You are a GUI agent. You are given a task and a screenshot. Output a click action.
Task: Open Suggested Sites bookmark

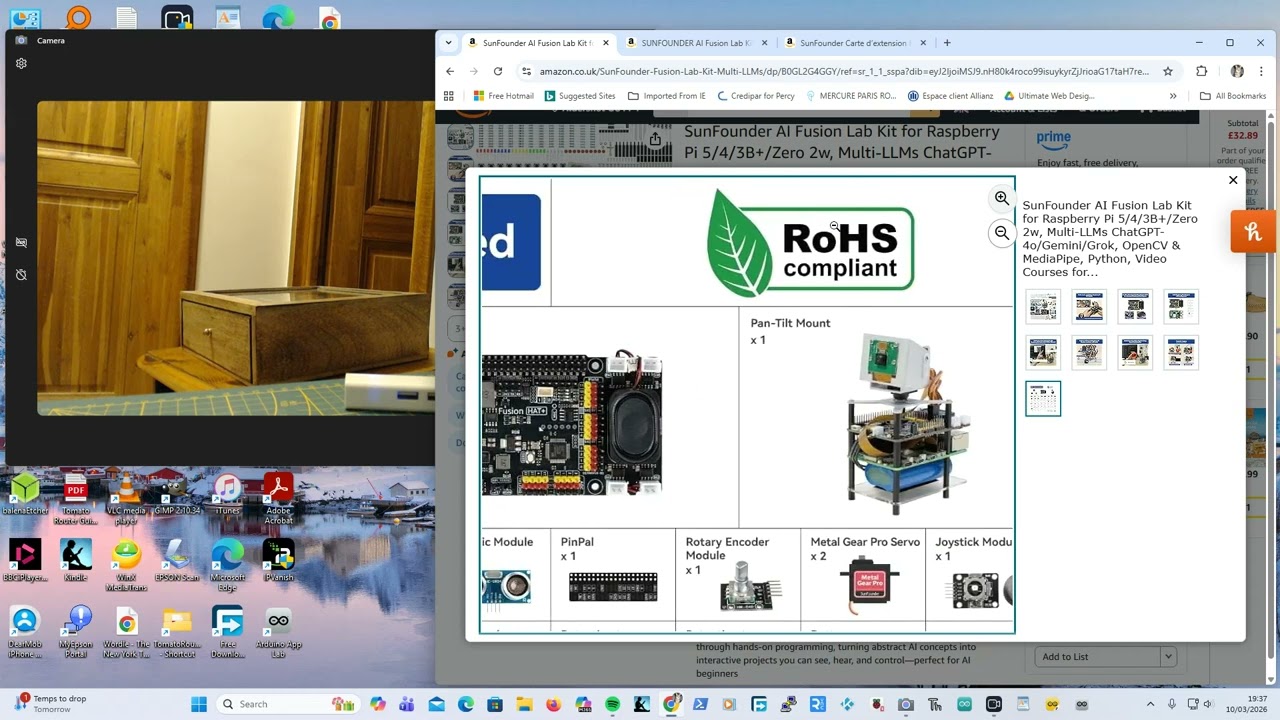pos(580,96)
